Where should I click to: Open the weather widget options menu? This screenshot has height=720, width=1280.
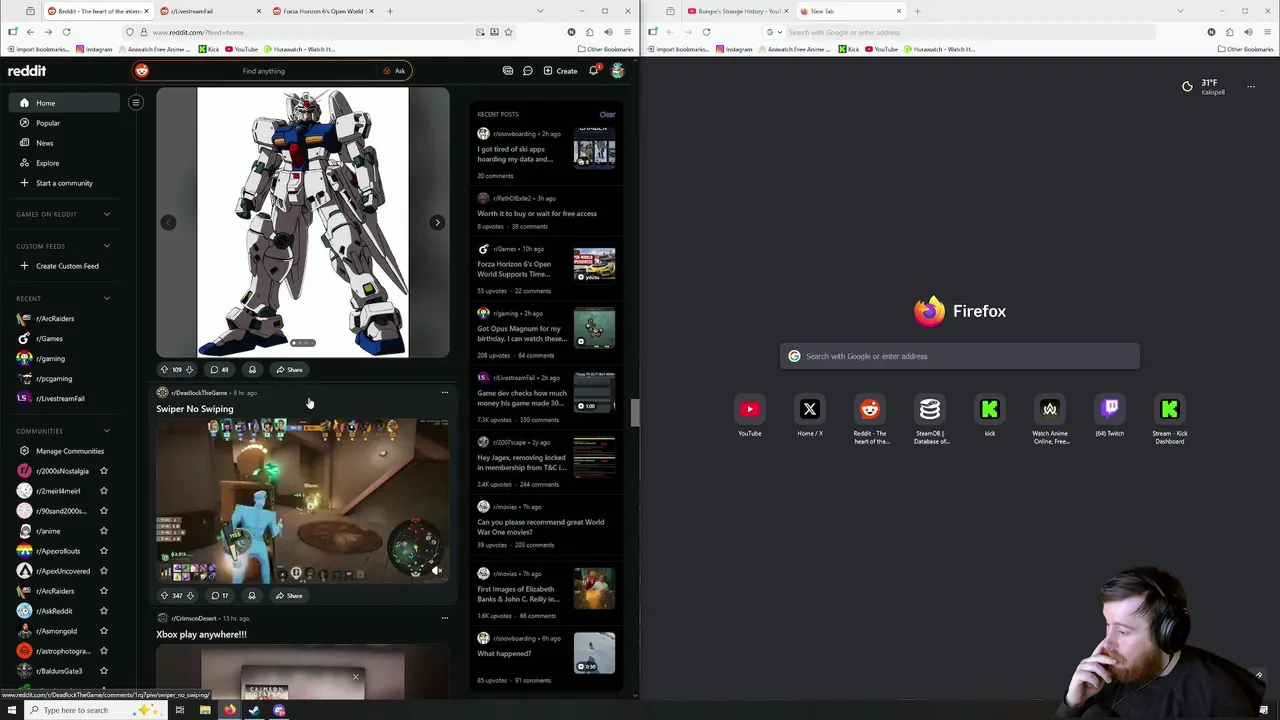coord(1250,87)
